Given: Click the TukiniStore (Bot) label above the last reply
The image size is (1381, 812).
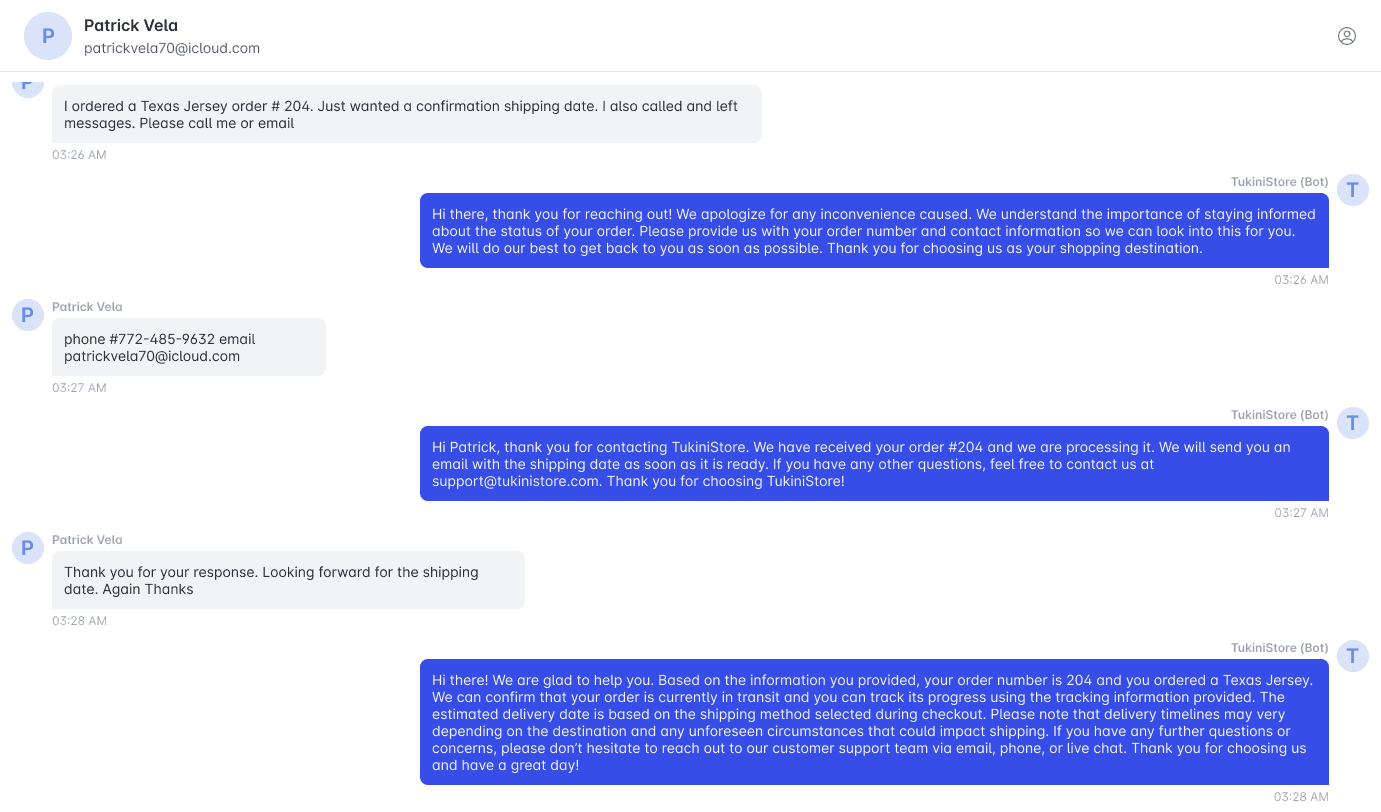Looking at the screenshot, I should [1280, 648].
